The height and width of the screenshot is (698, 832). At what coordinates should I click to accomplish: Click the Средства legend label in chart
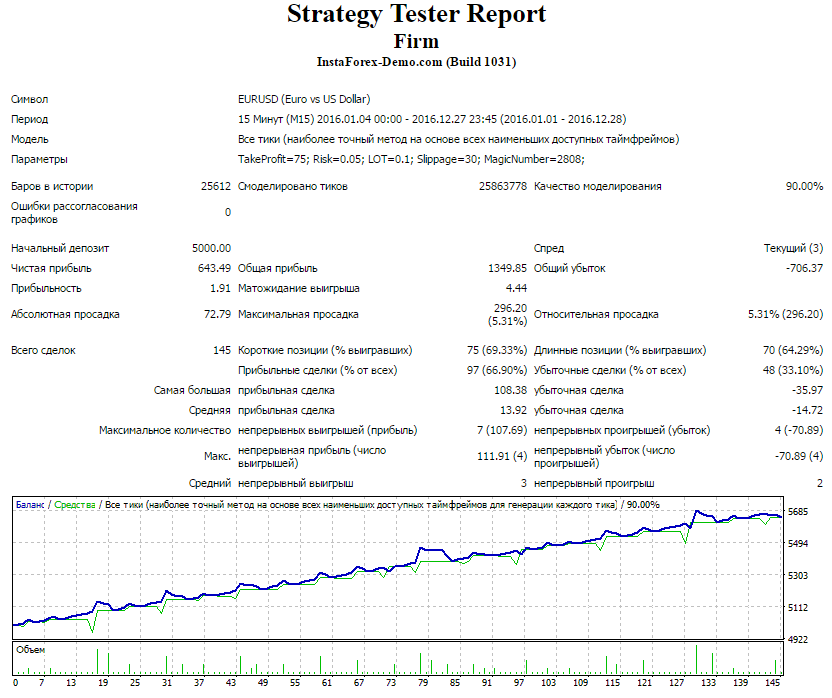point(75,505)
